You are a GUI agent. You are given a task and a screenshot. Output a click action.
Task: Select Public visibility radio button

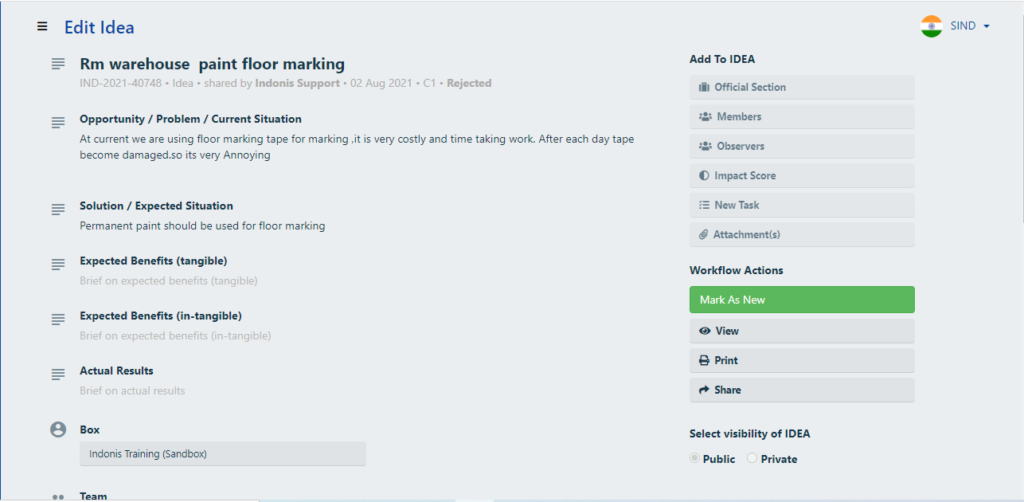tap(694, 458)
